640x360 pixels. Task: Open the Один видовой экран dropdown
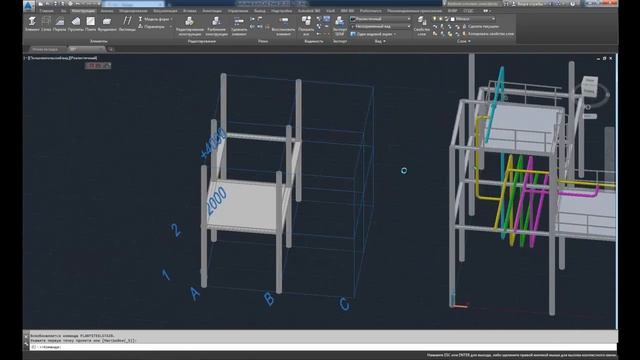(x=373, y=34)
